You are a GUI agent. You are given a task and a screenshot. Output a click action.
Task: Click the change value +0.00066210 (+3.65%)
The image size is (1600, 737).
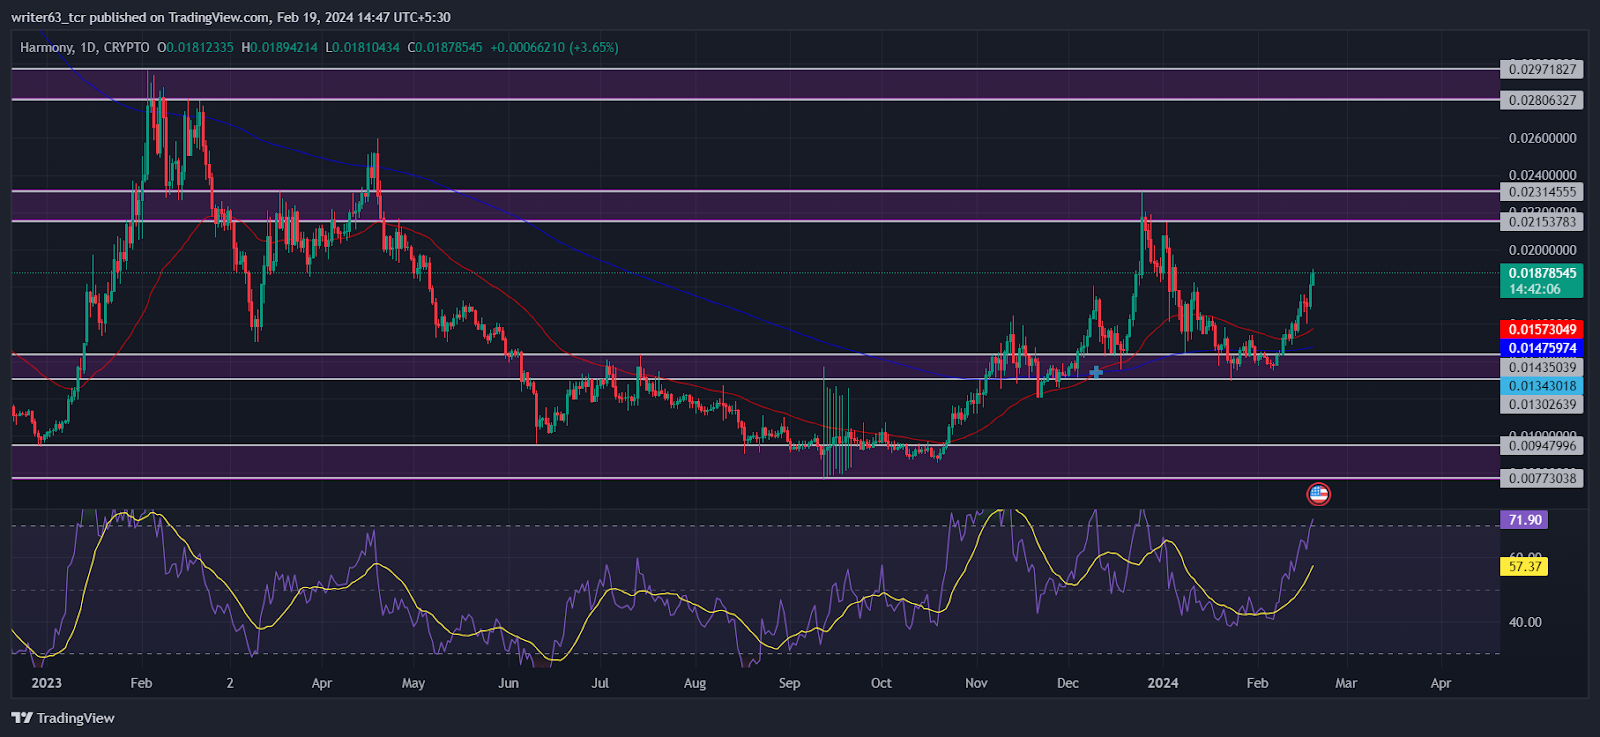[x=554, y=47]
